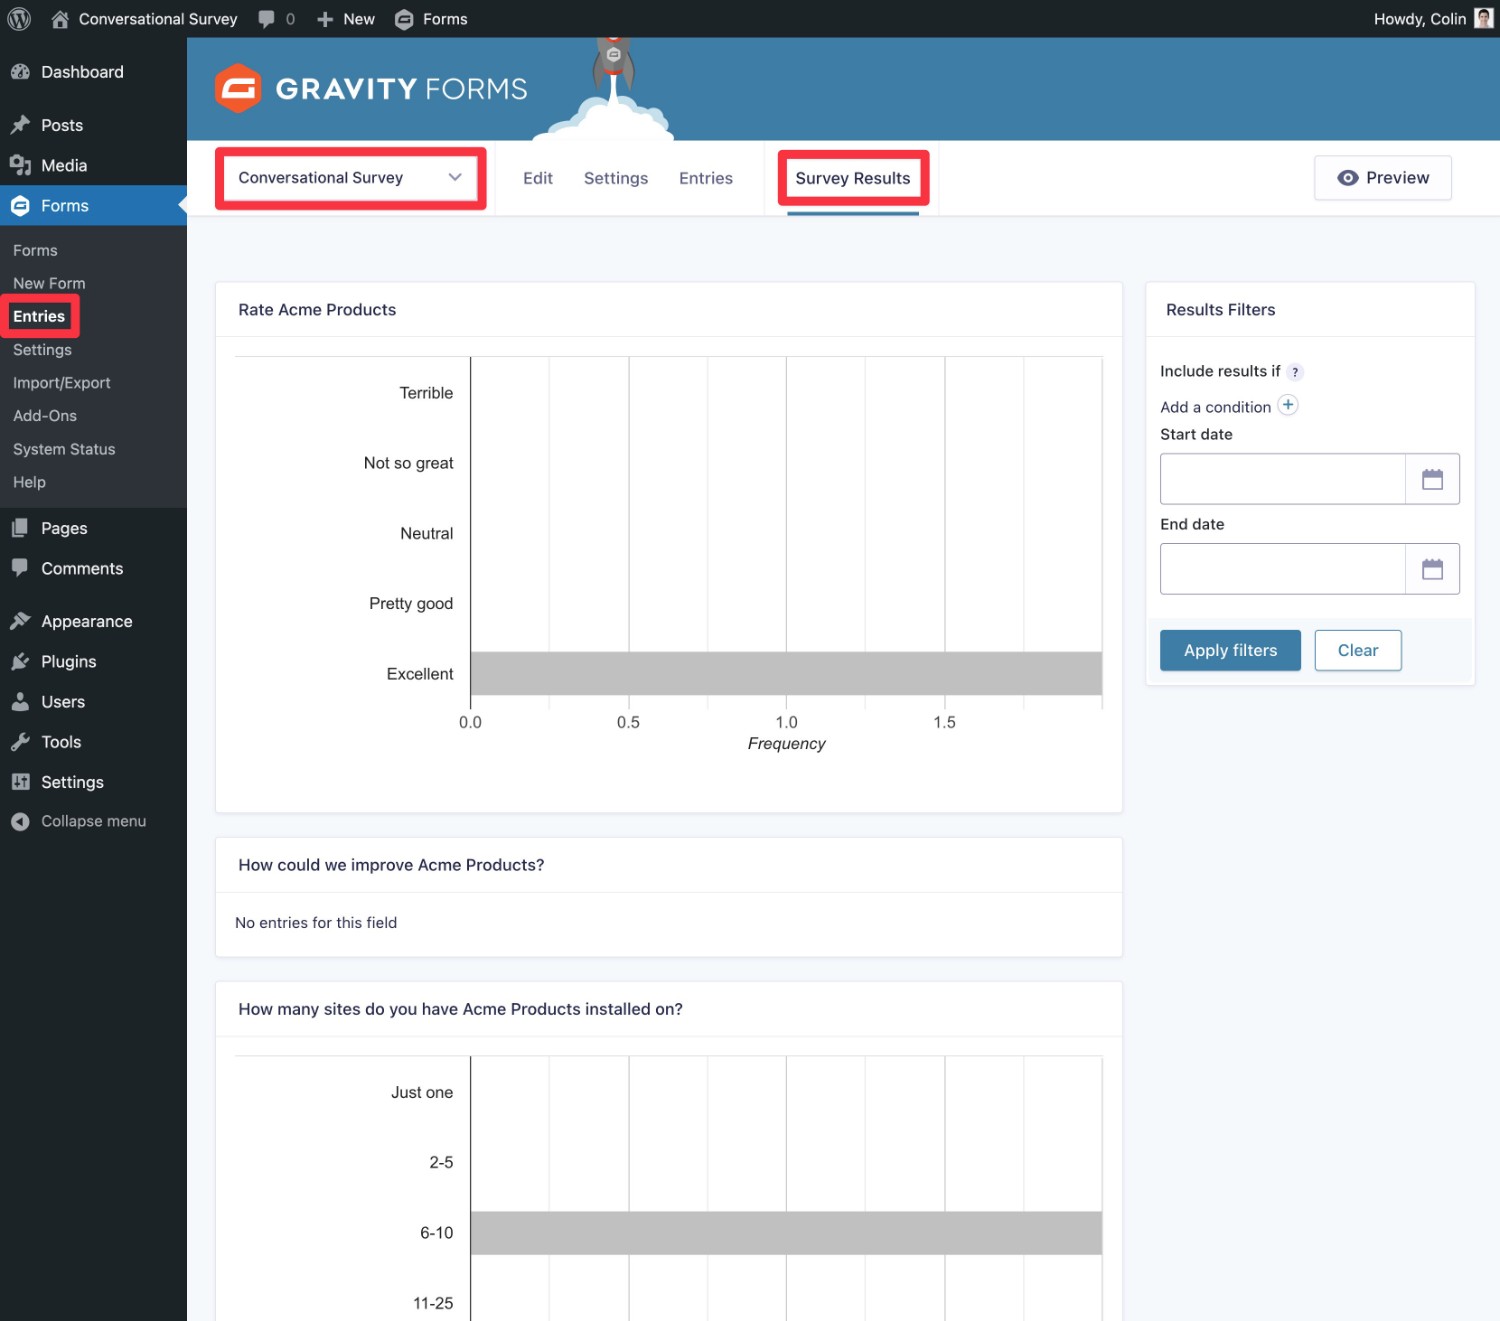The width and height of the screenshot is (1500, 1321).
Task: Click the Preview button label
Action: (1398, 178)
